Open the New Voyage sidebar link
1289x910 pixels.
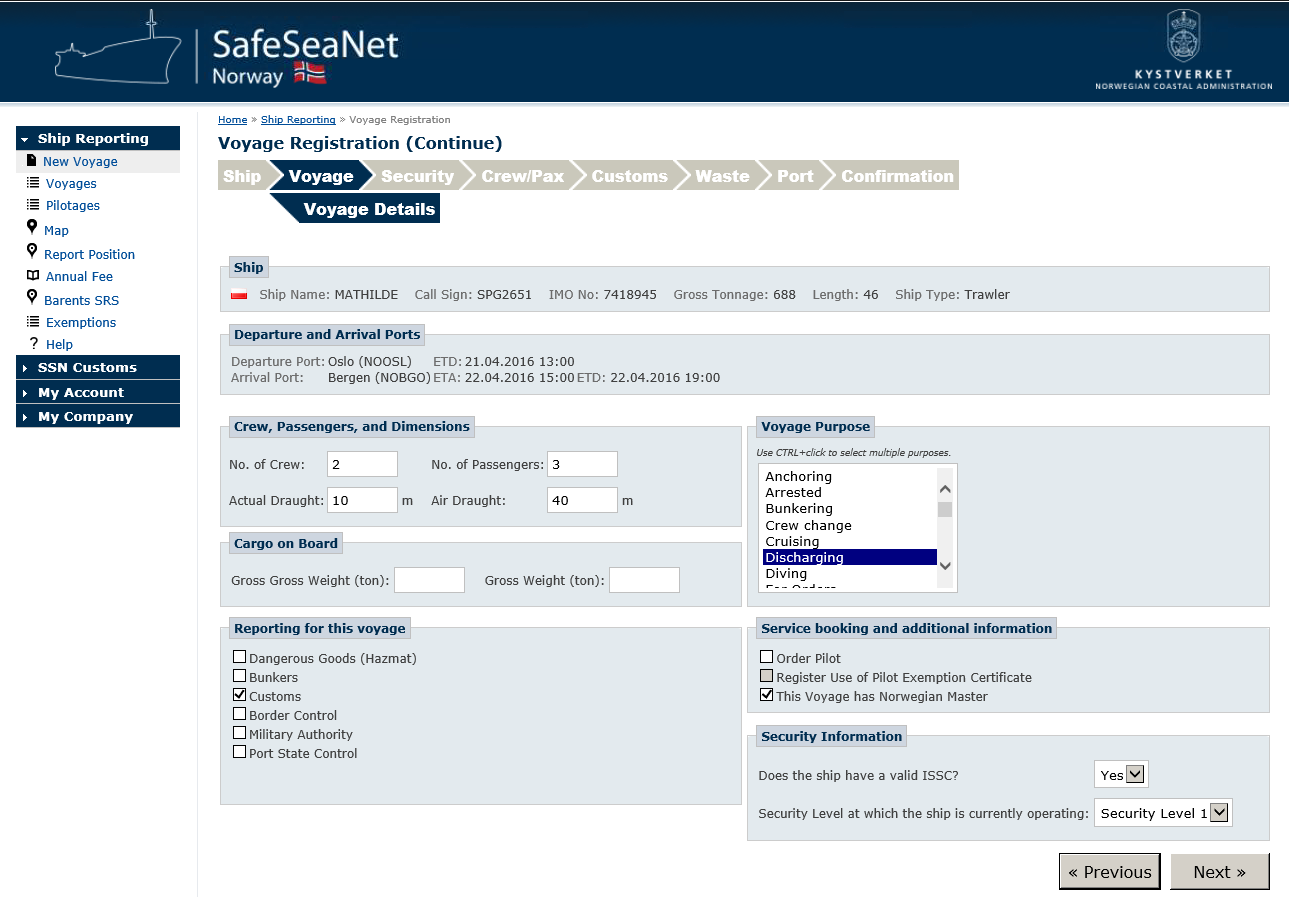(80, 161)
